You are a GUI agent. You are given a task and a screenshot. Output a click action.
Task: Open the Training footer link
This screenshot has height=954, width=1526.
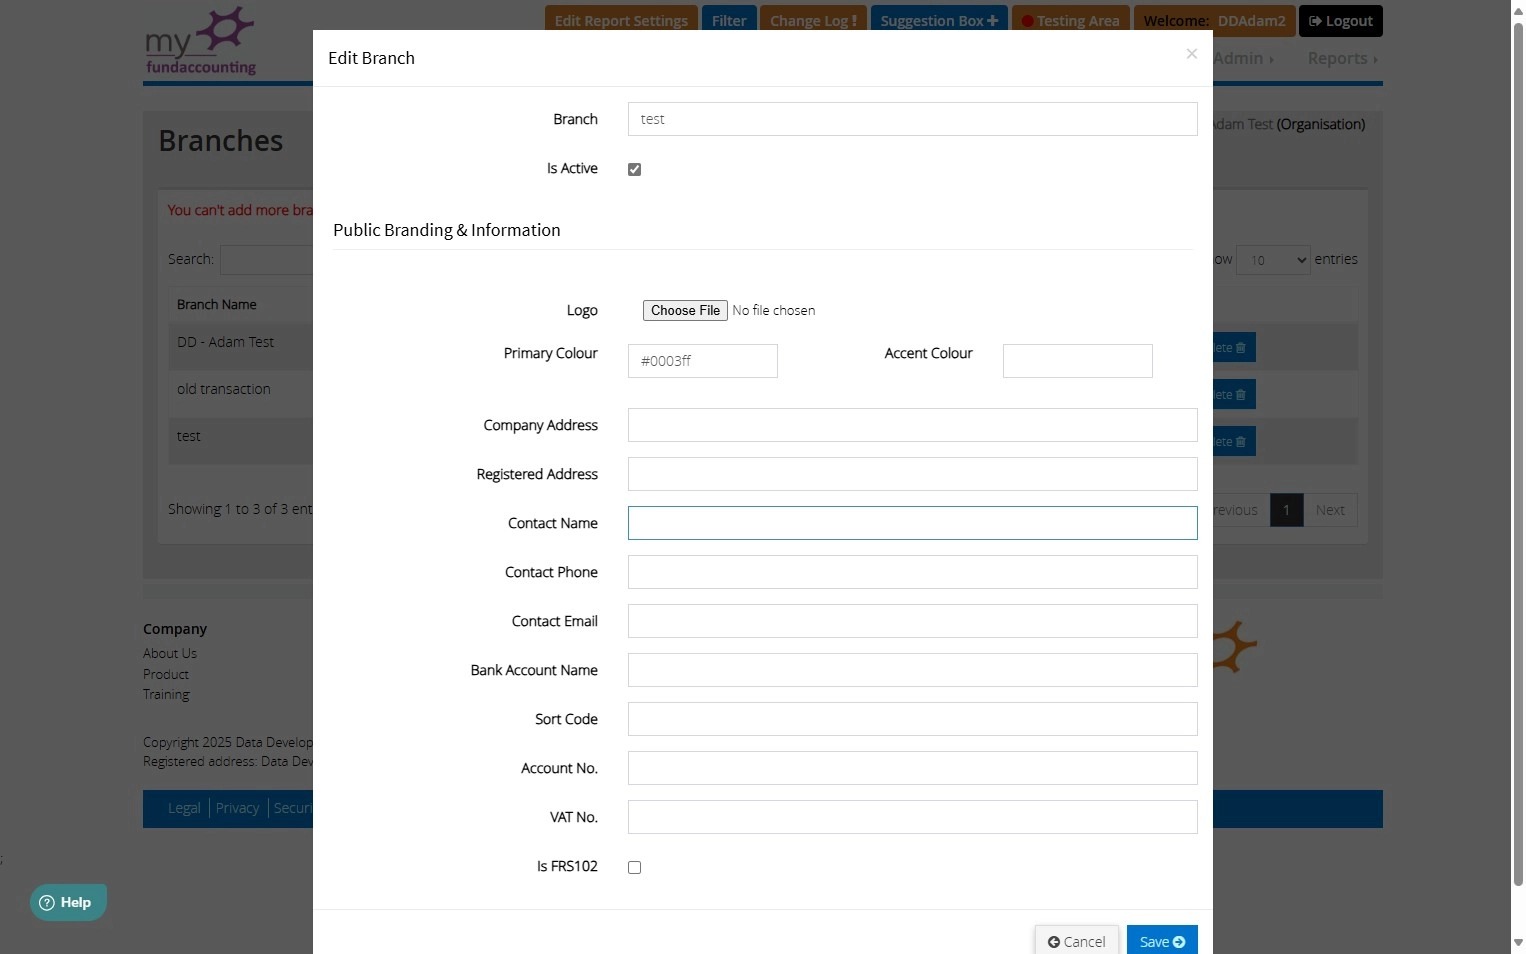pos(166,694)
